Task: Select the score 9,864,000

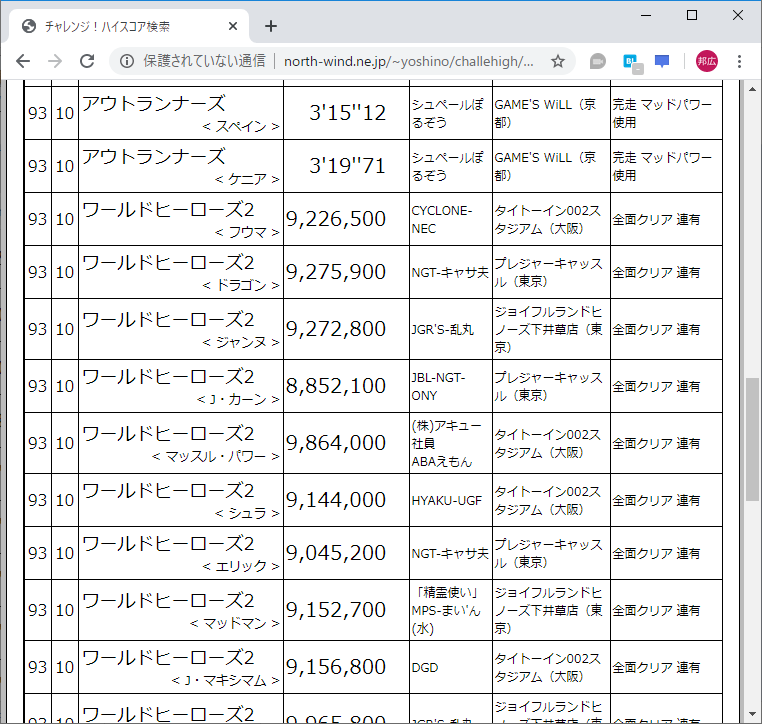Action: 336,443
